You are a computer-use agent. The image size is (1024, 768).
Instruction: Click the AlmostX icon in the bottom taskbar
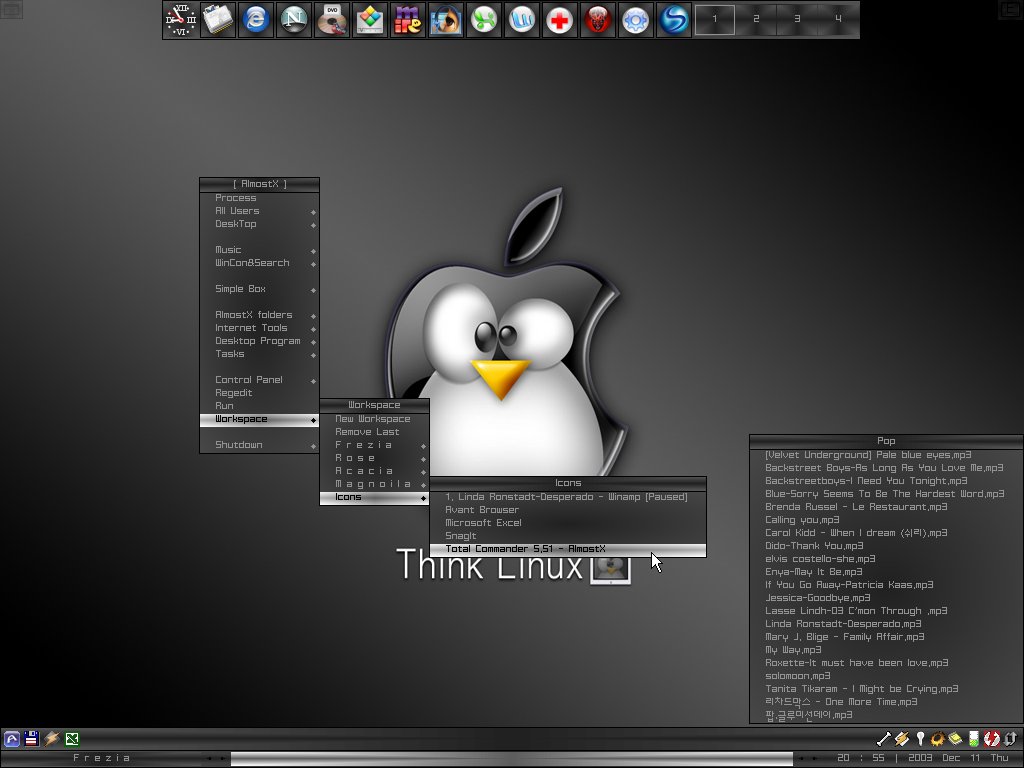[12, 739]
